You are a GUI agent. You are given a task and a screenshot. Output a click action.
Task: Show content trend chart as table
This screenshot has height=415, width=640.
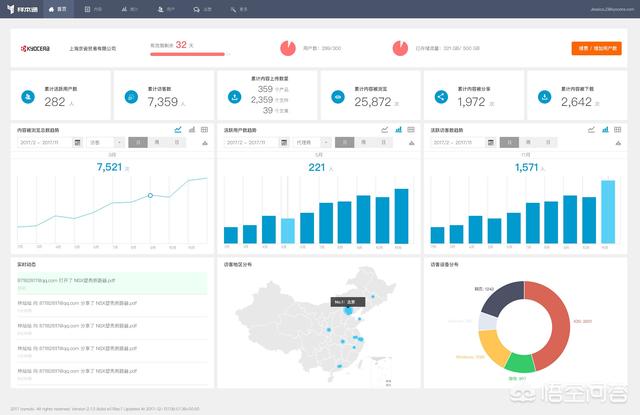(204, 130)
